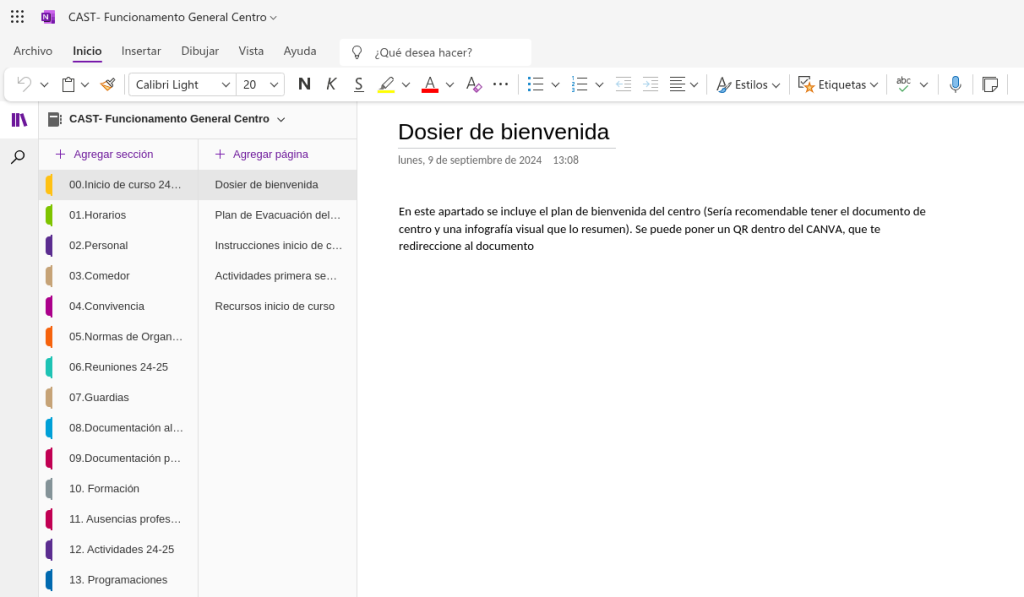Open the font name dropdown
Screen dimensions: 1024x597
[x=226, y=85]
